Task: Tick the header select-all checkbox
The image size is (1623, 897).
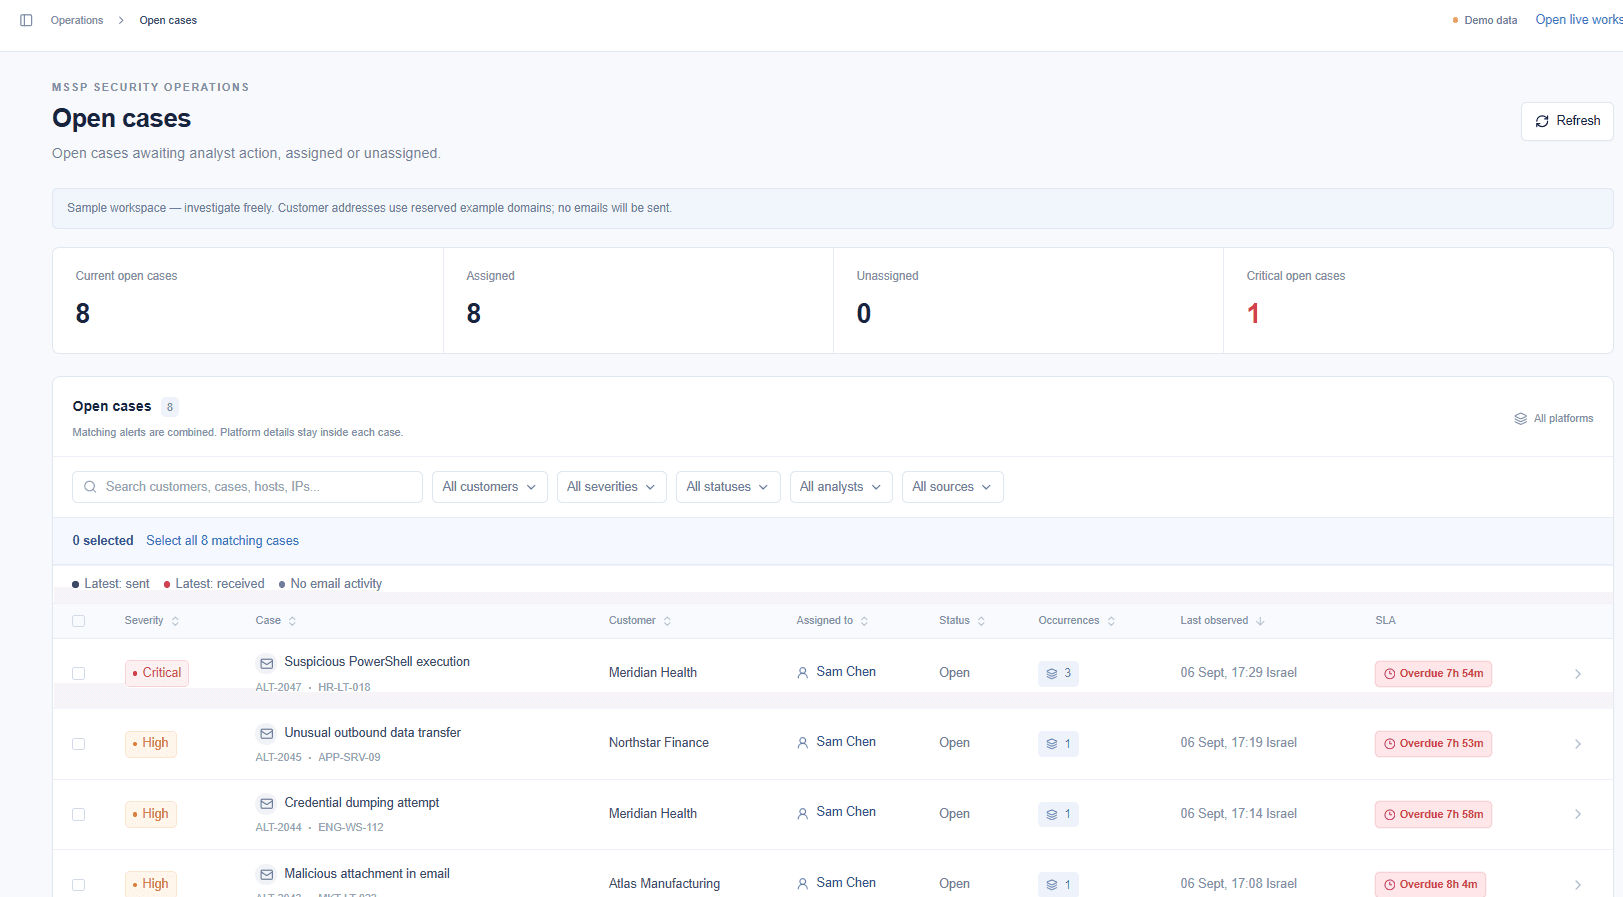Action: tap(79, 621)
